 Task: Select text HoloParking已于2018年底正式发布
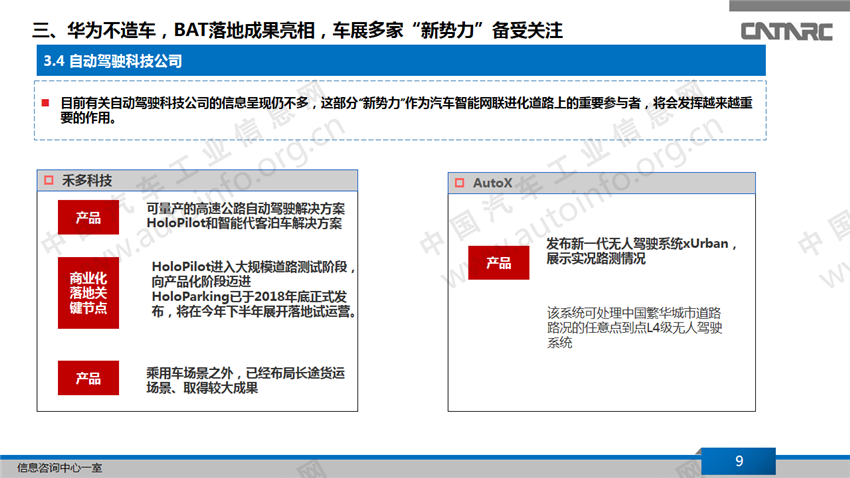(249, 304)
